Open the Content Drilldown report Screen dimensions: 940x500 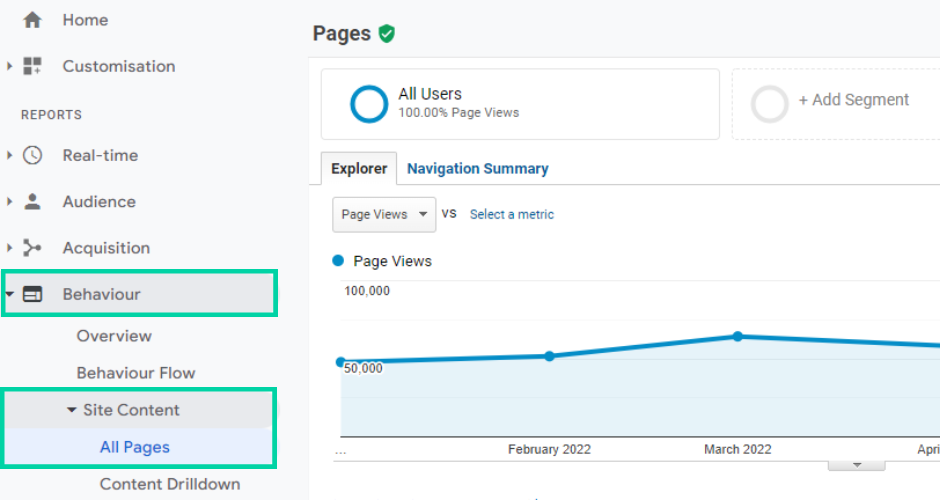pos(170,484)
